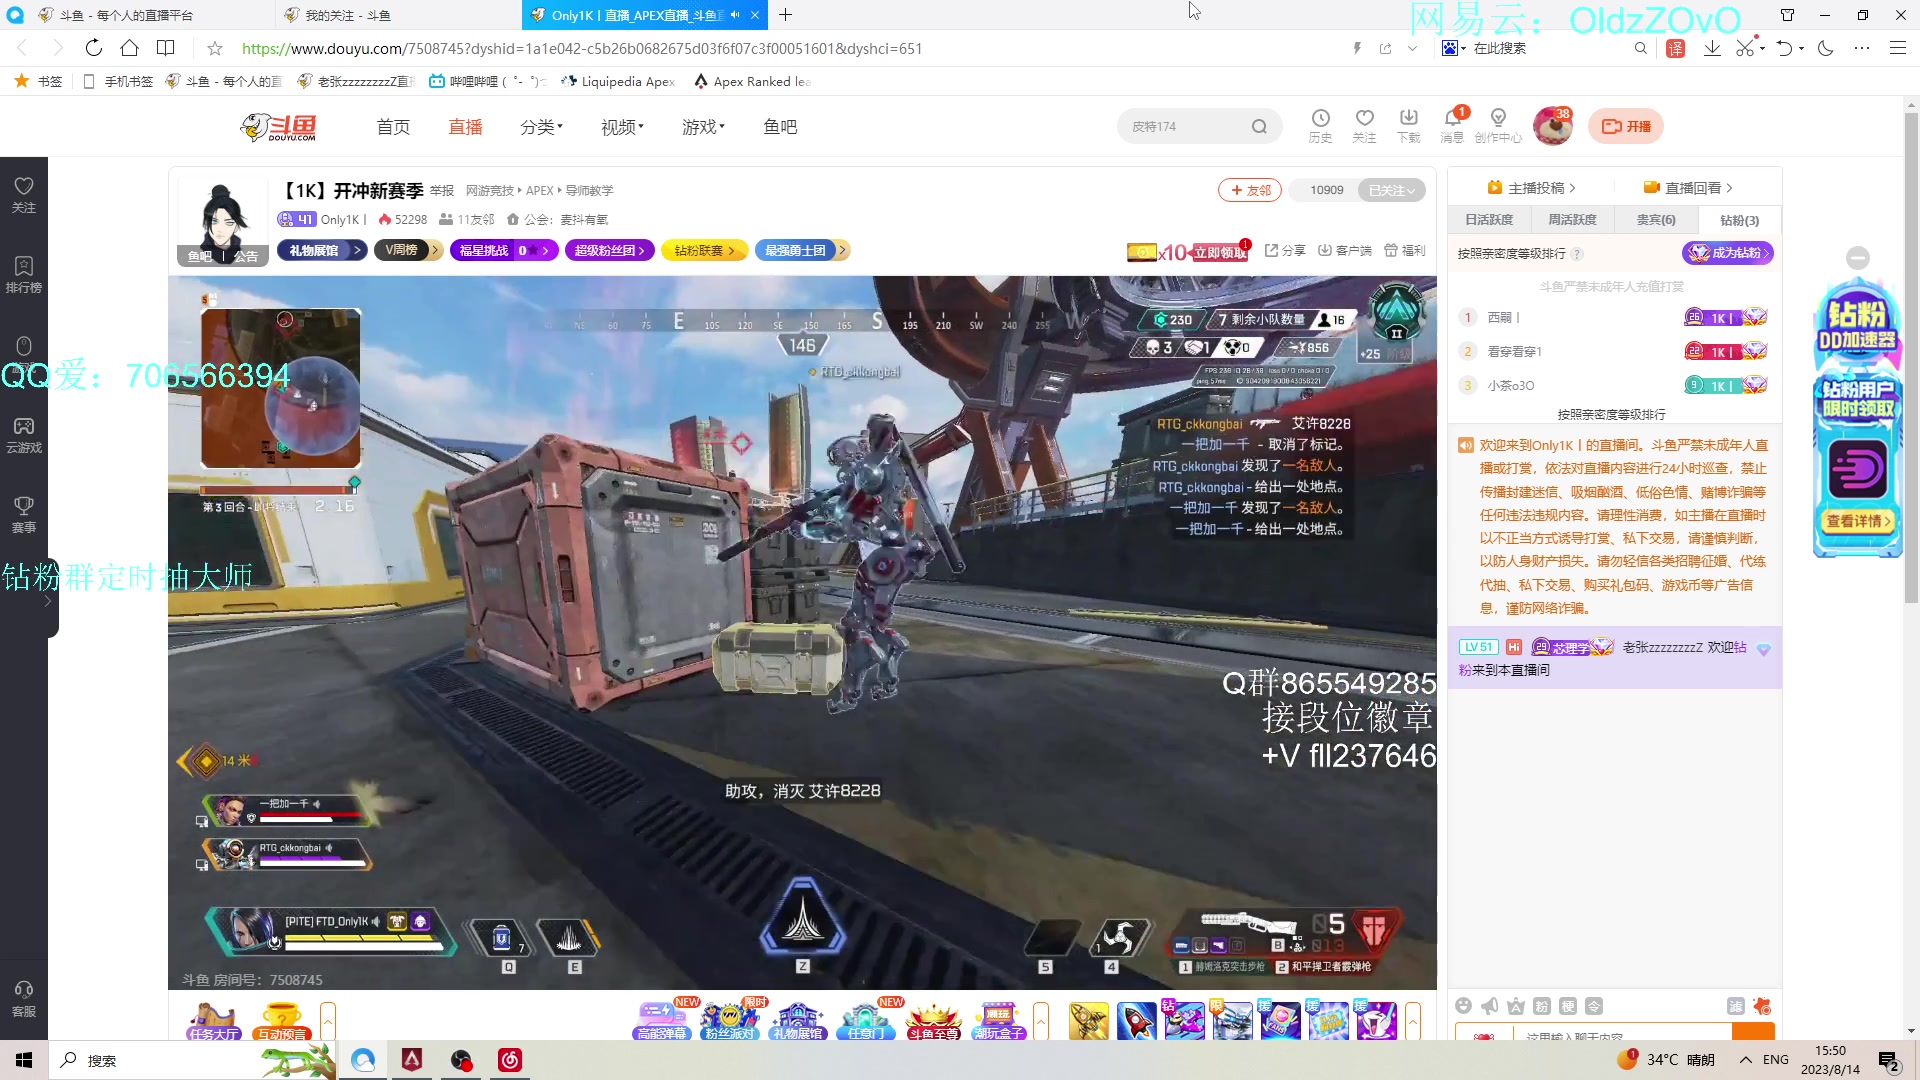Switch to 钻粉(3) tab
This screenshot has width=1920, height=1080.
pos(1740,220)
